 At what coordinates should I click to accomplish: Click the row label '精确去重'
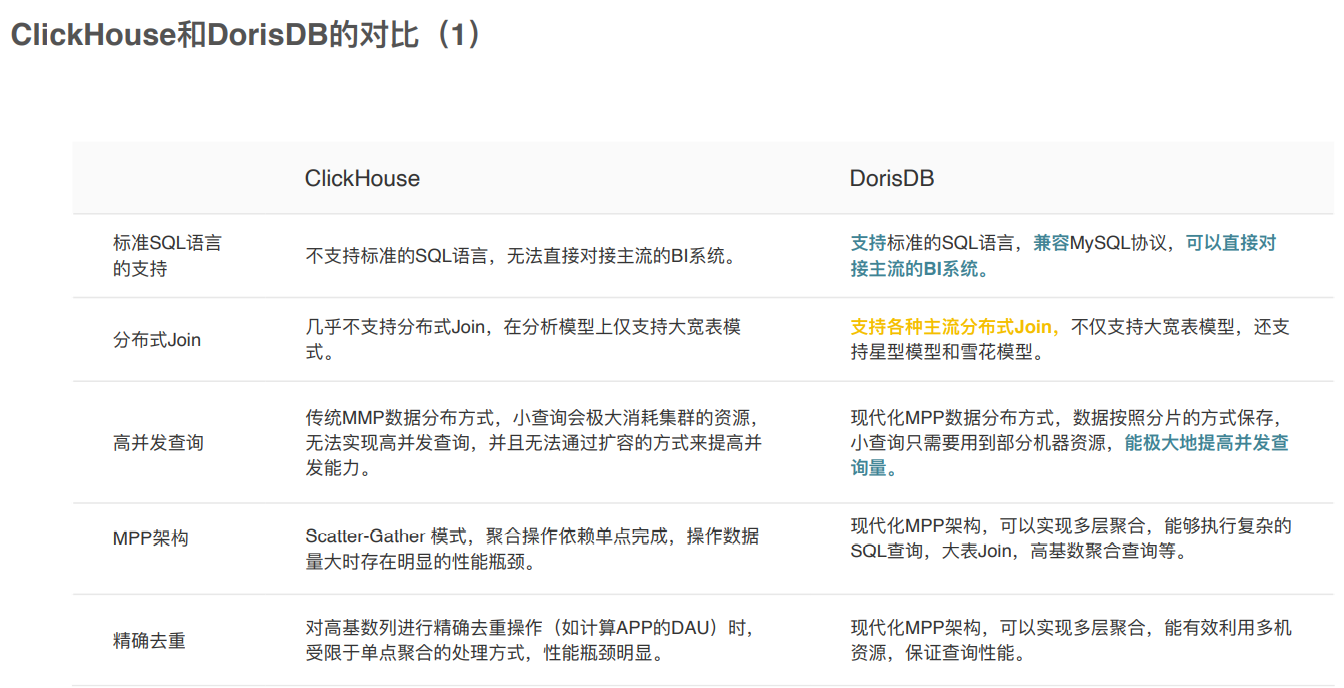149,640
